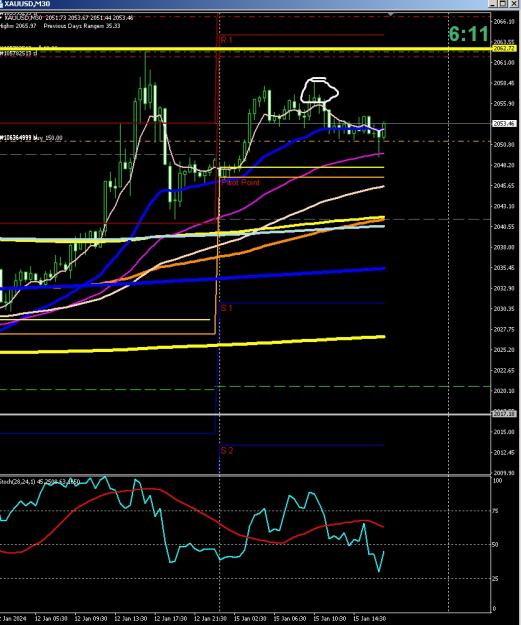Minimize the XAUUSD chart window
The height and width of the screenshot is (625, 521).
[493, 4]
